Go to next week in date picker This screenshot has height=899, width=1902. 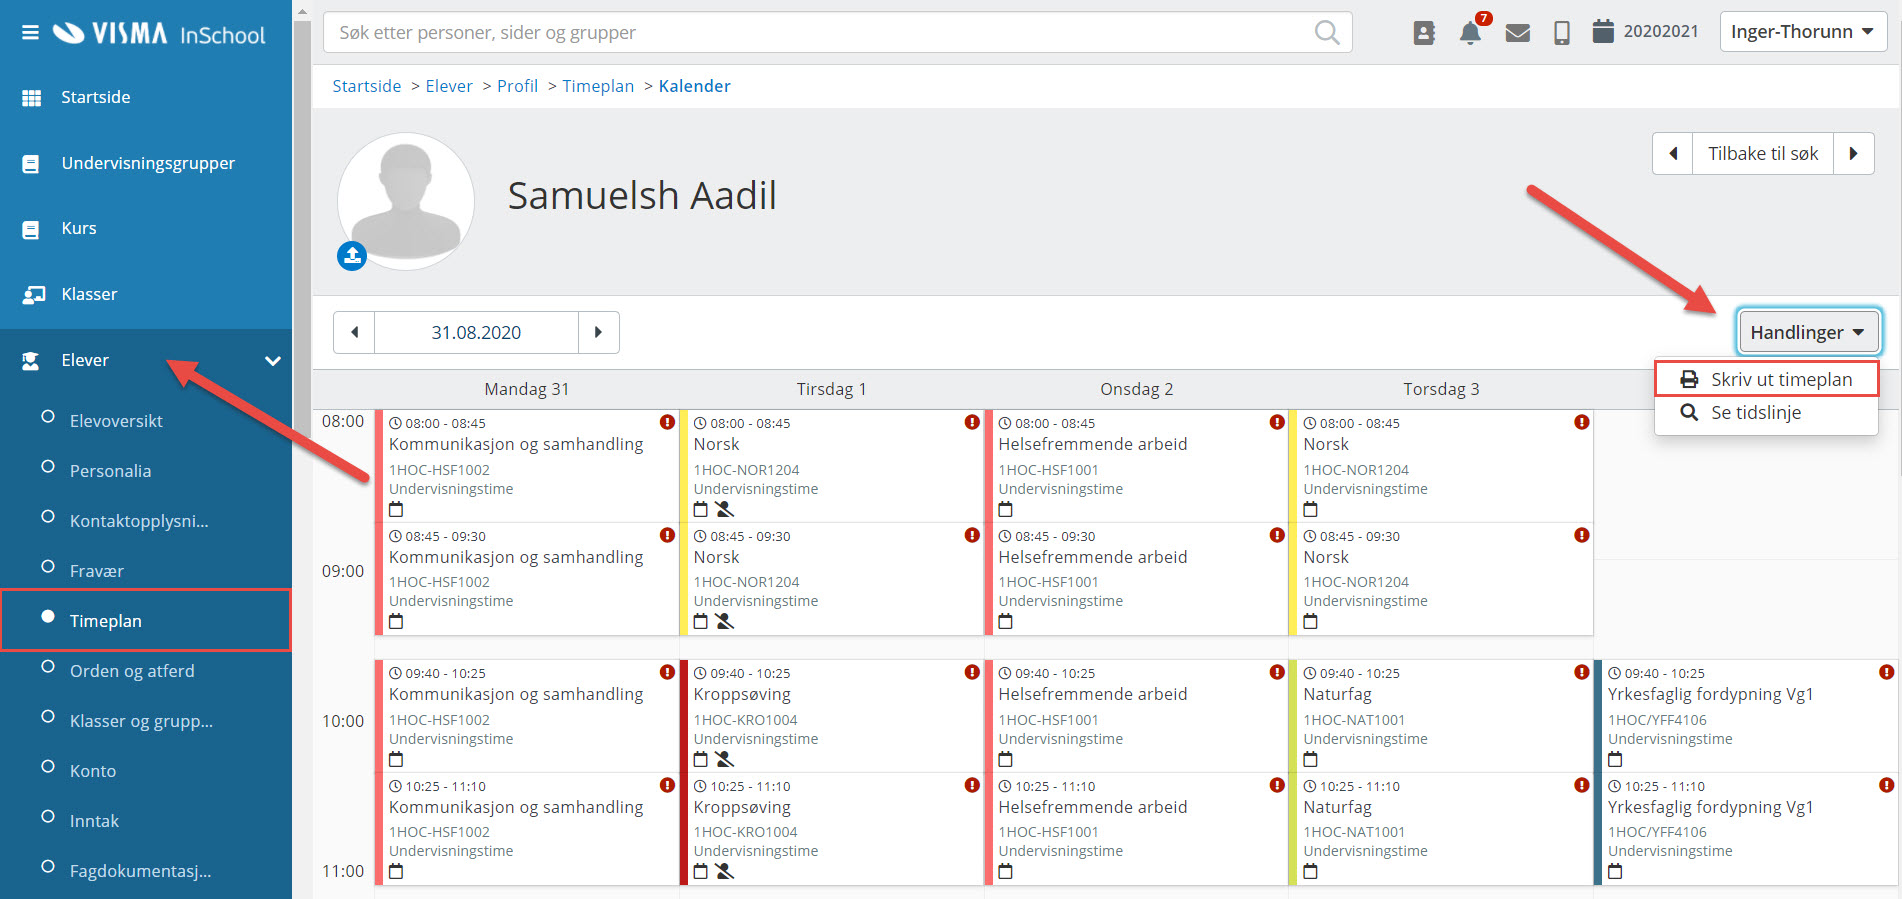(x=598, y=332)
